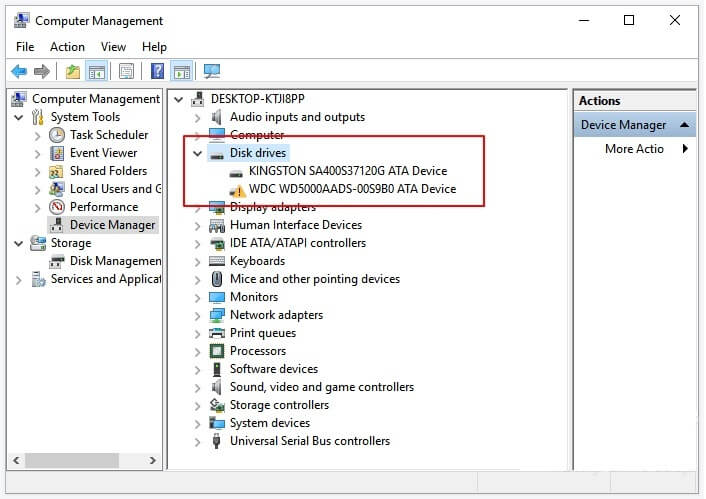Open the Action menu

click(67, 47)
